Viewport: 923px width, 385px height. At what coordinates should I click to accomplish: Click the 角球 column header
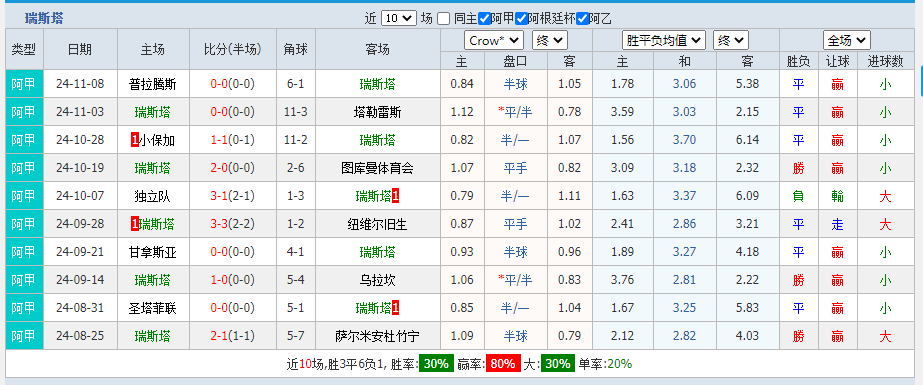(296, 49)
